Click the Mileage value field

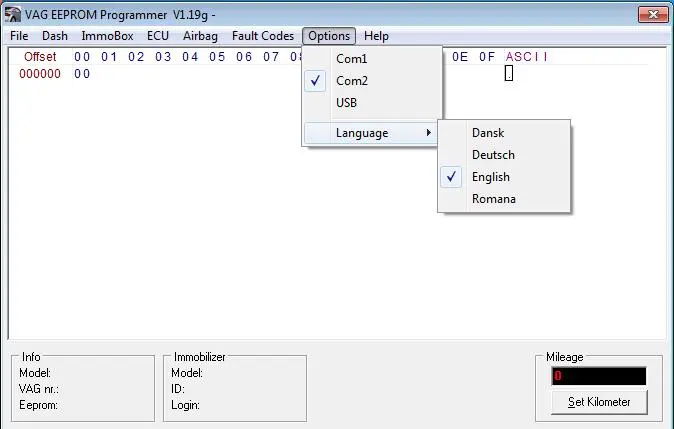pos(598,376)
